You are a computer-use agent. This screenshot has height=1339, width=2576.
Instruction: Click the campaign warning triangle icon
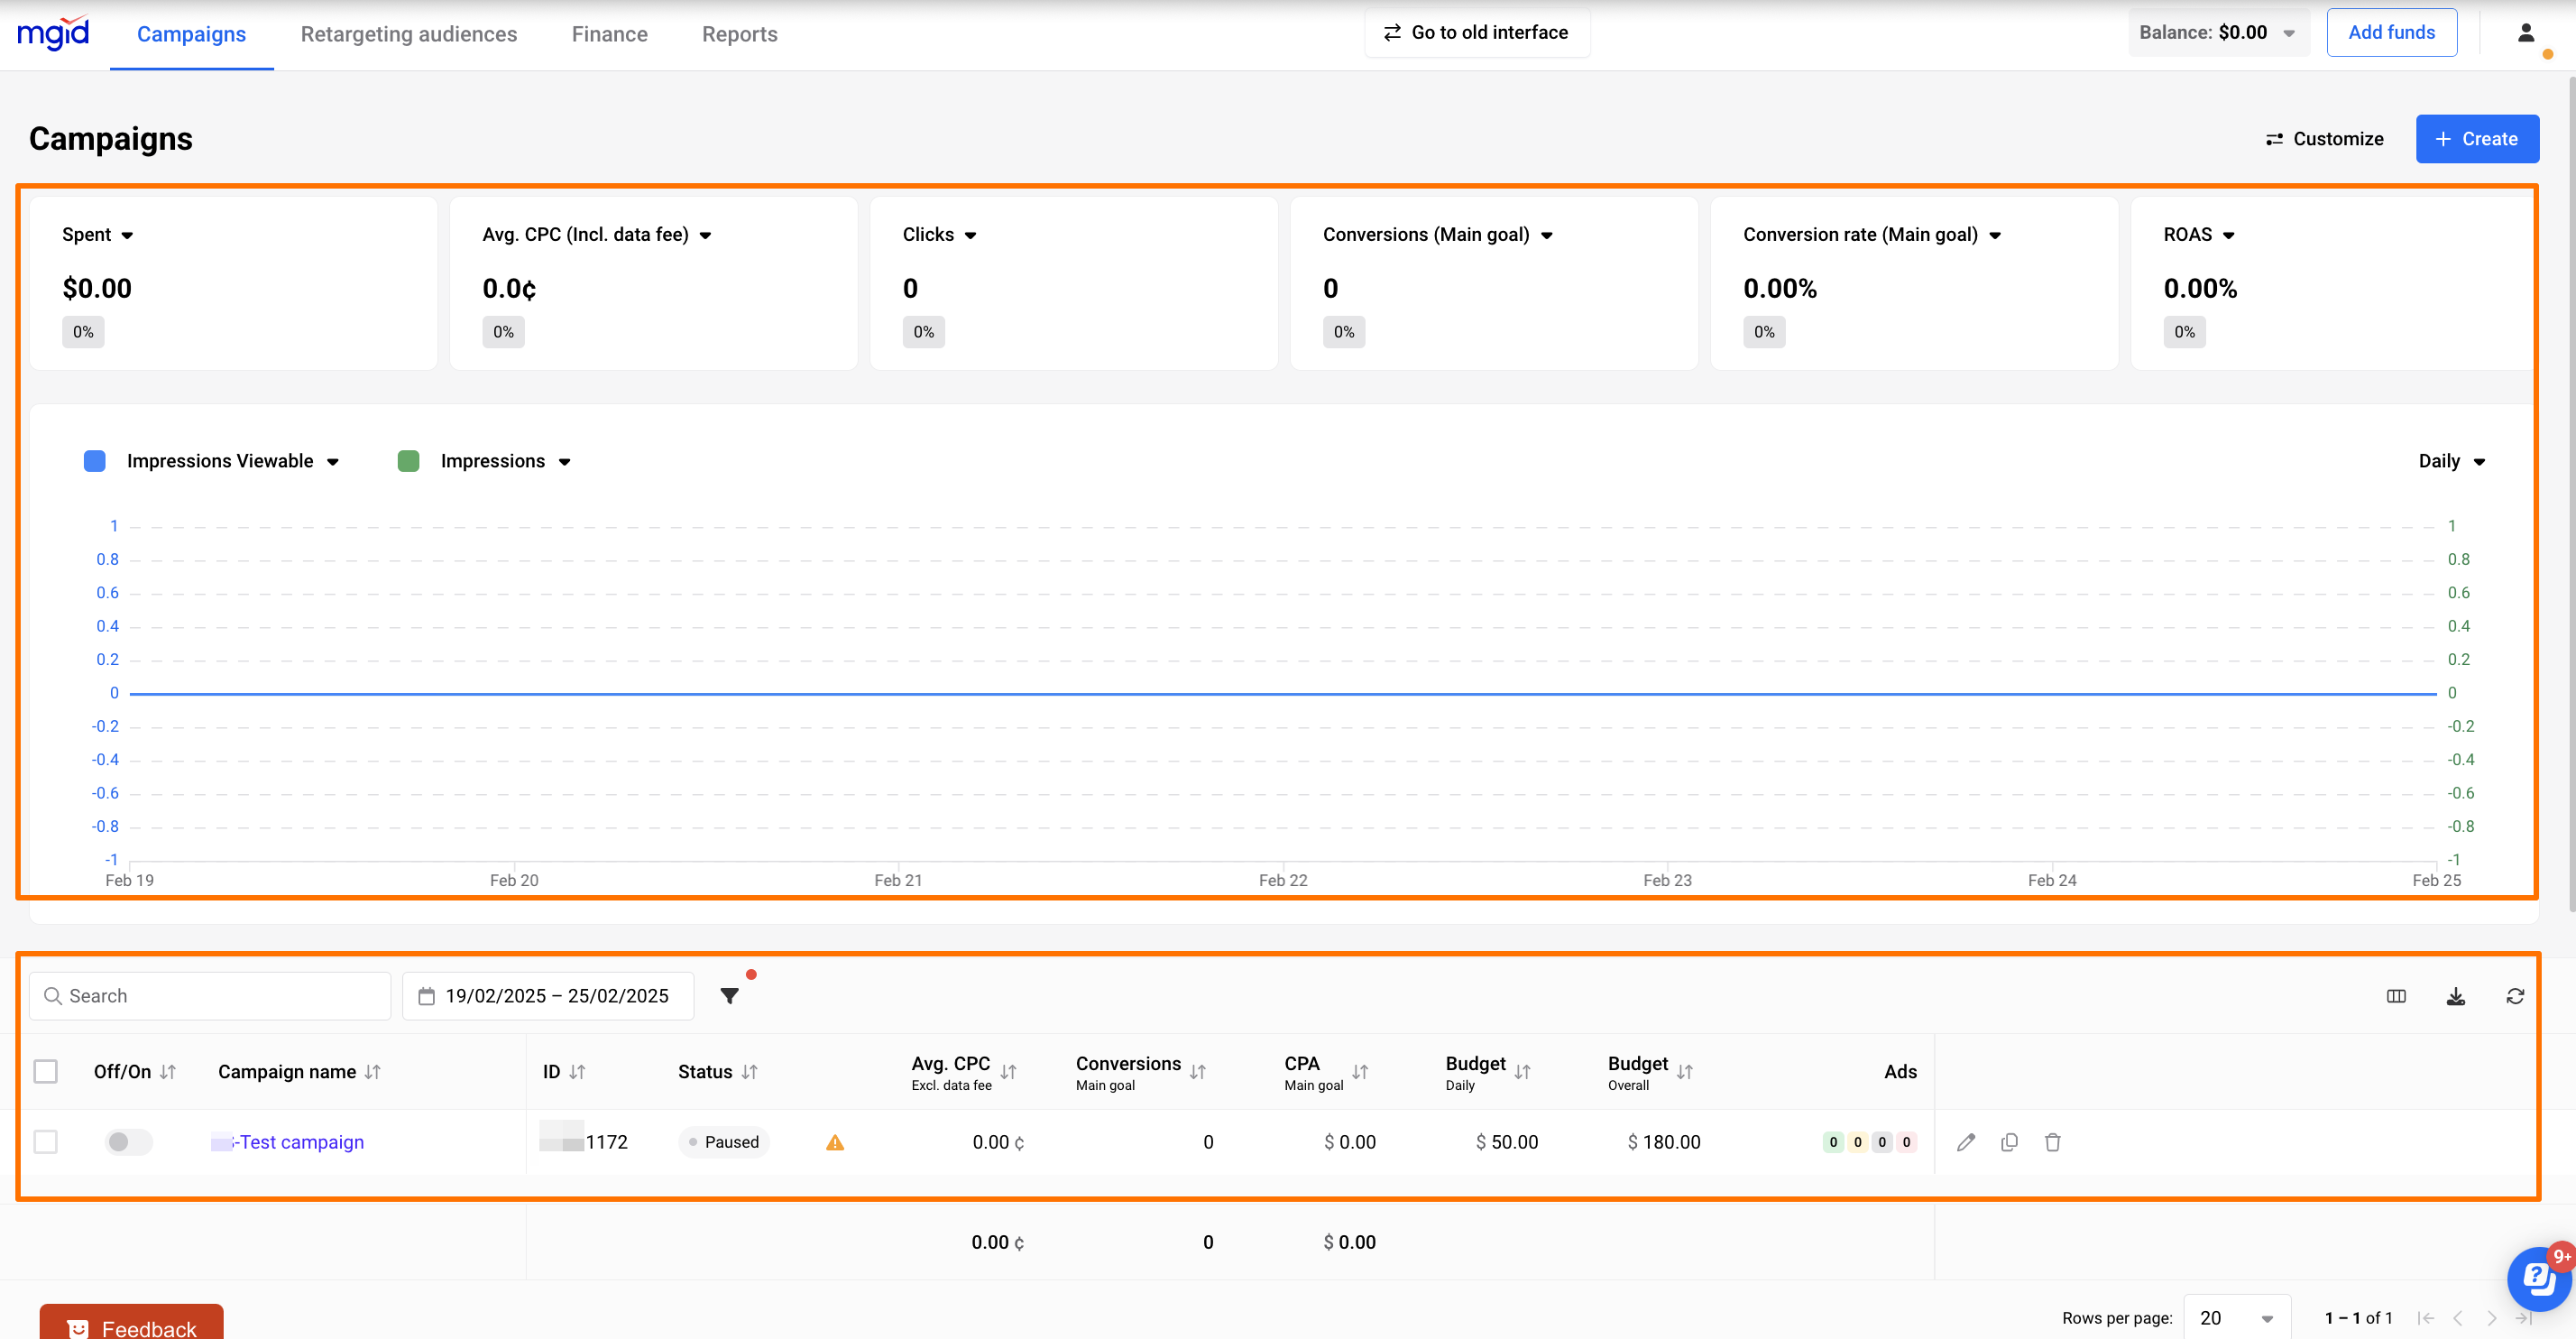pyautogui.click(x=835, y=1142)
